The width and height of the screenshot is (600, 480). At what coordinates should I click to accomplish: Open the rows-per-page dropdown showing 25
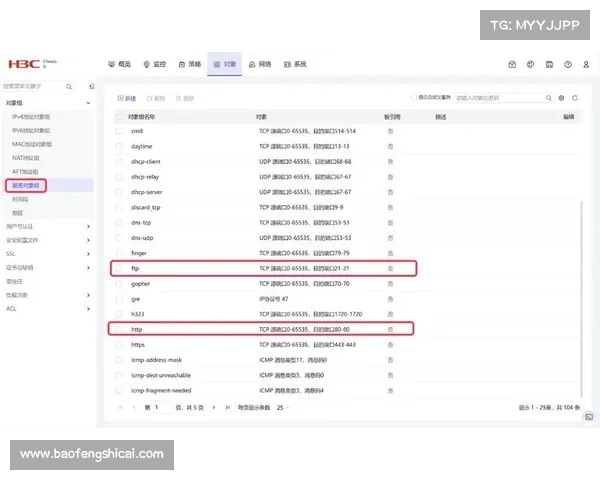[283, 408]
